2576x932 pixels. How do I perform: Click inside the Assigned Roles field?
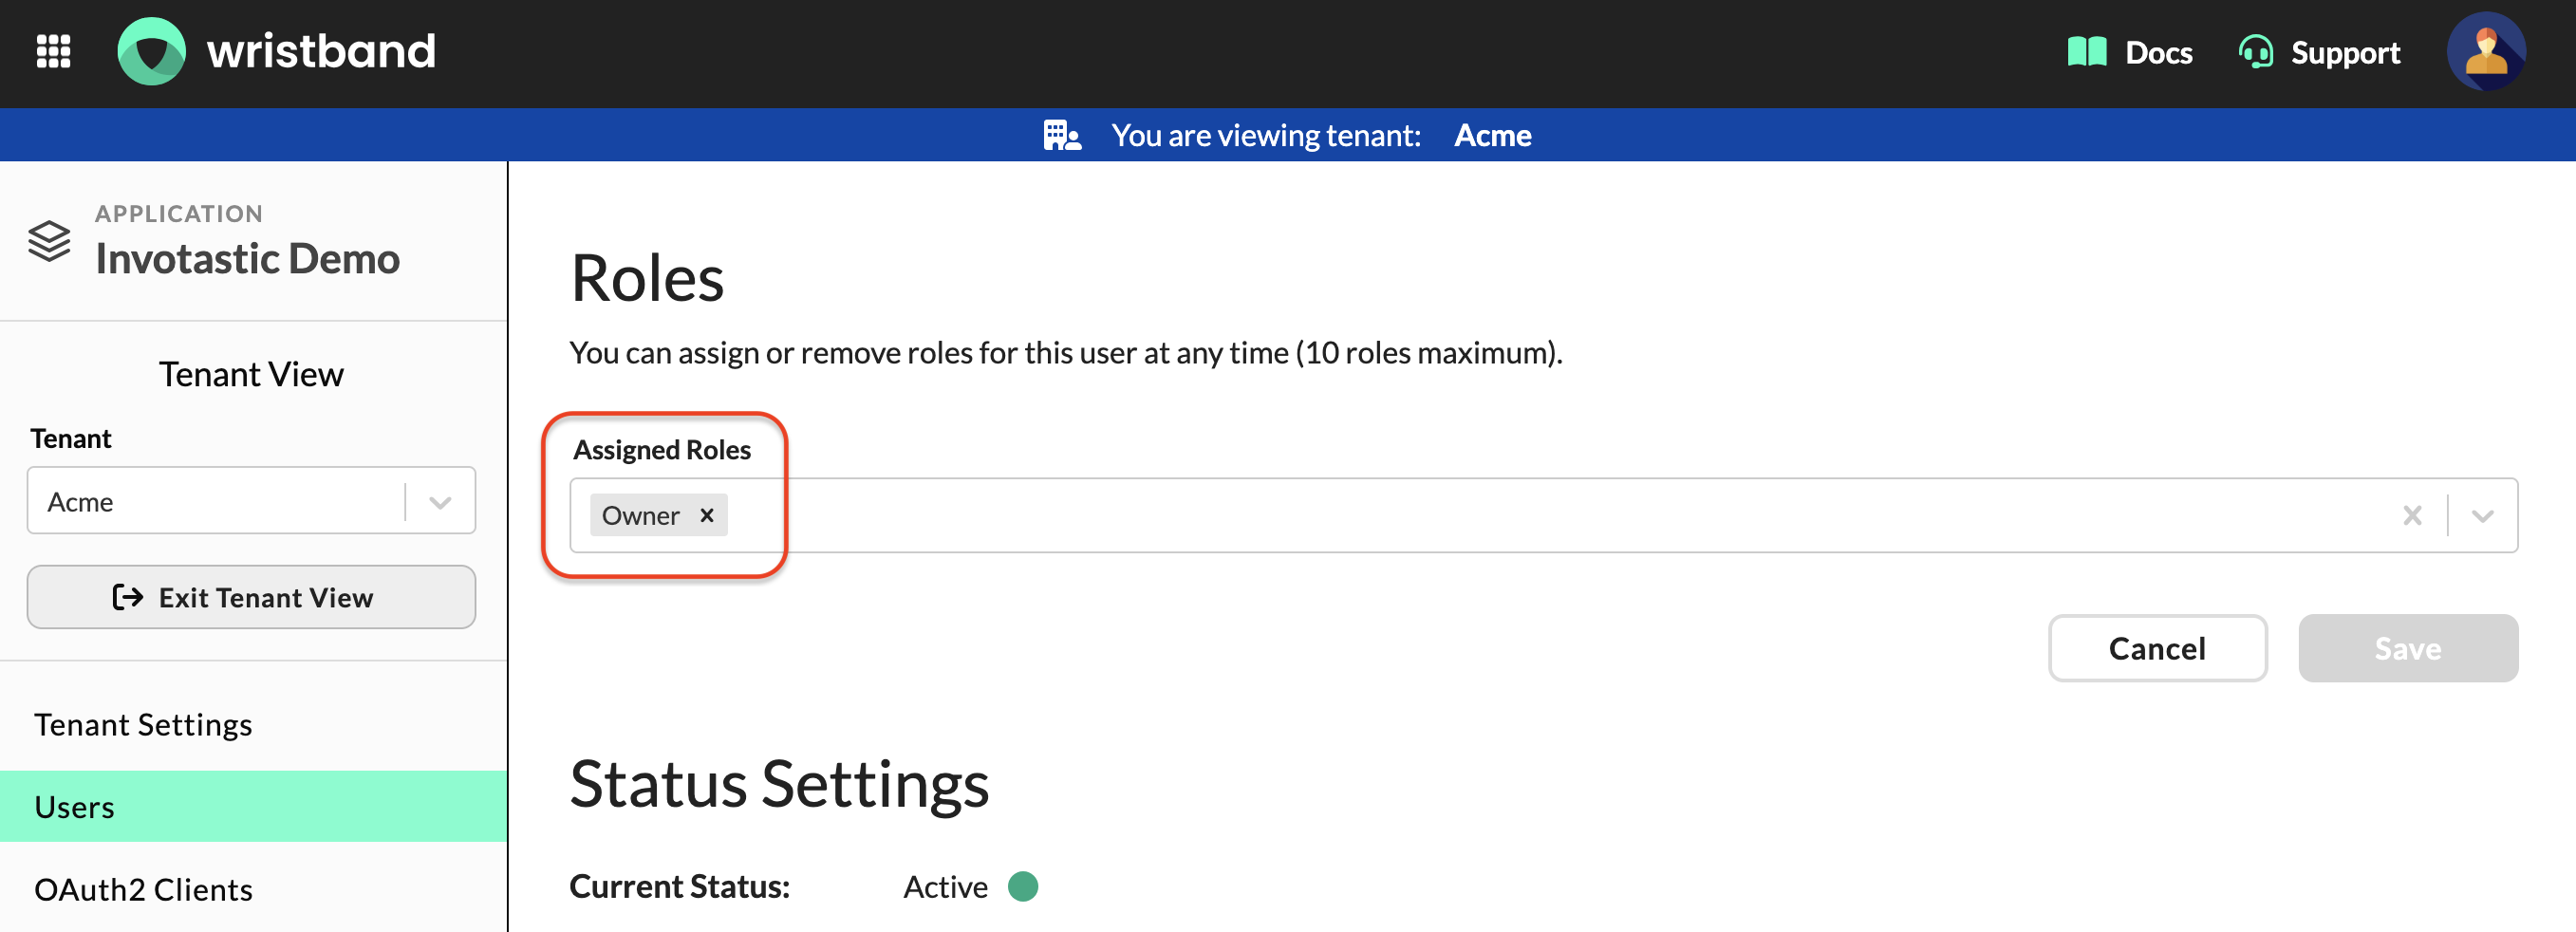1543,515
